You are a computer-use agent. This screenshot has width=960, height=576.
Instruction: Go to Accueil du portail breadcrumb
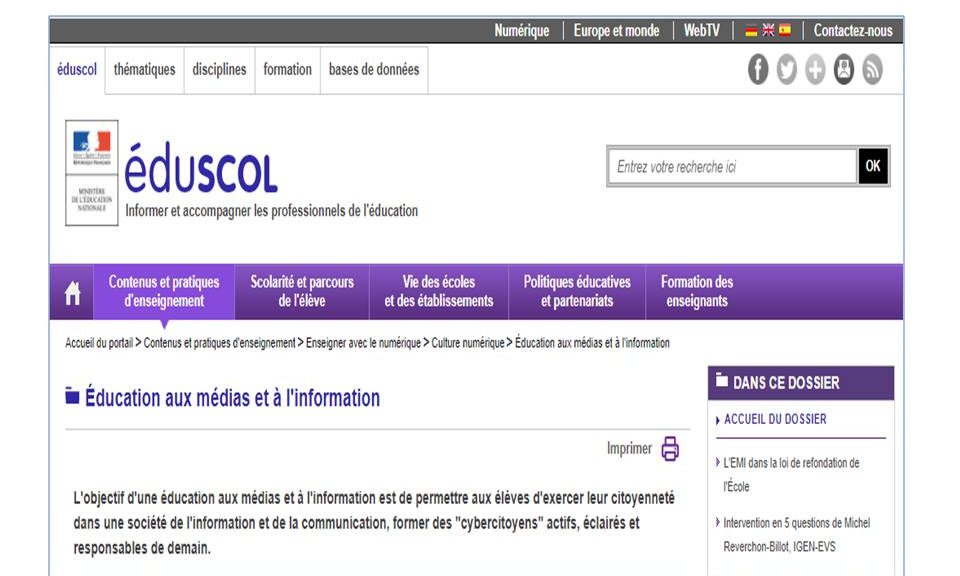coord(99,343)
